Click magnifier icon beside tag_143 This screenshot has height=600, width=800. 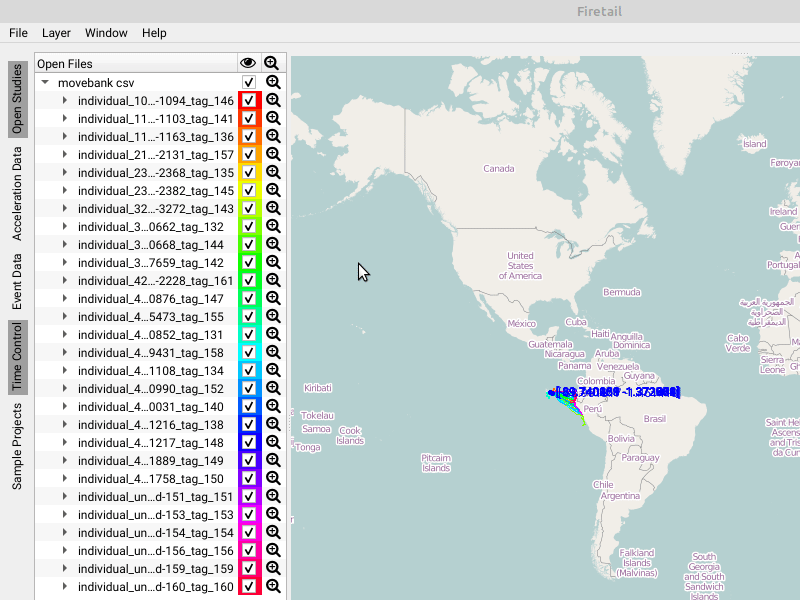tap(272, 209)
